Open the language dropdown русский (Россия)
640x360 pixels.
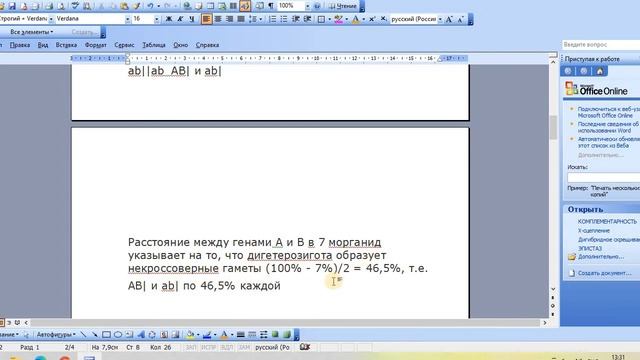tap(440, 19)
